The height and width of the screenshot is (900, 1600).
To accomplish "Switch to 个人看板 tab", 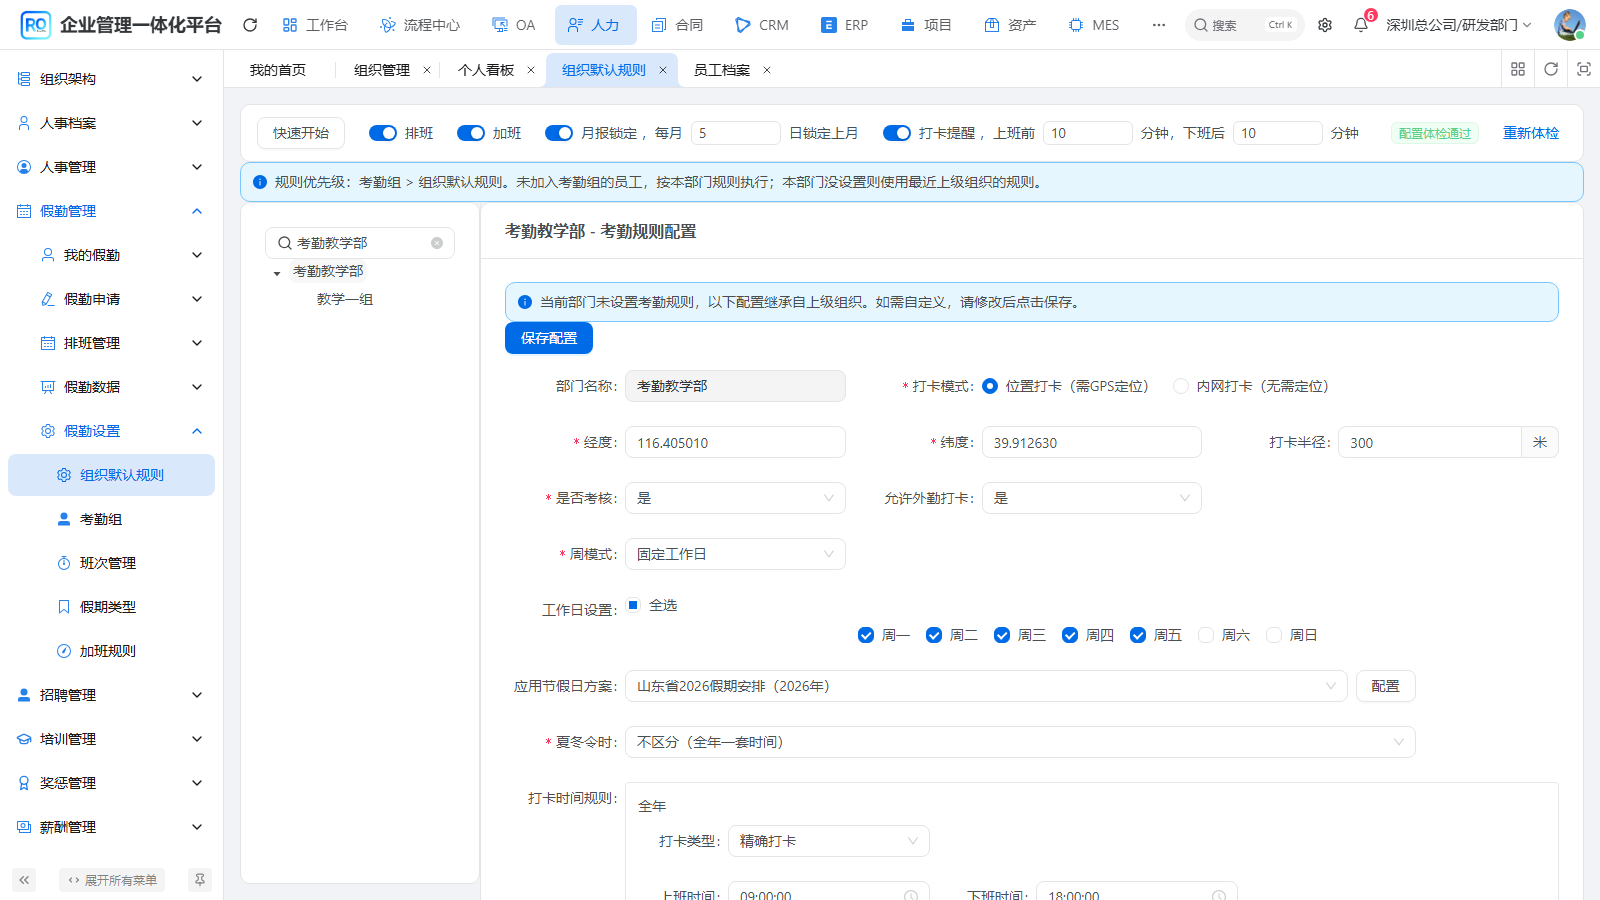I will pos(486,70).
